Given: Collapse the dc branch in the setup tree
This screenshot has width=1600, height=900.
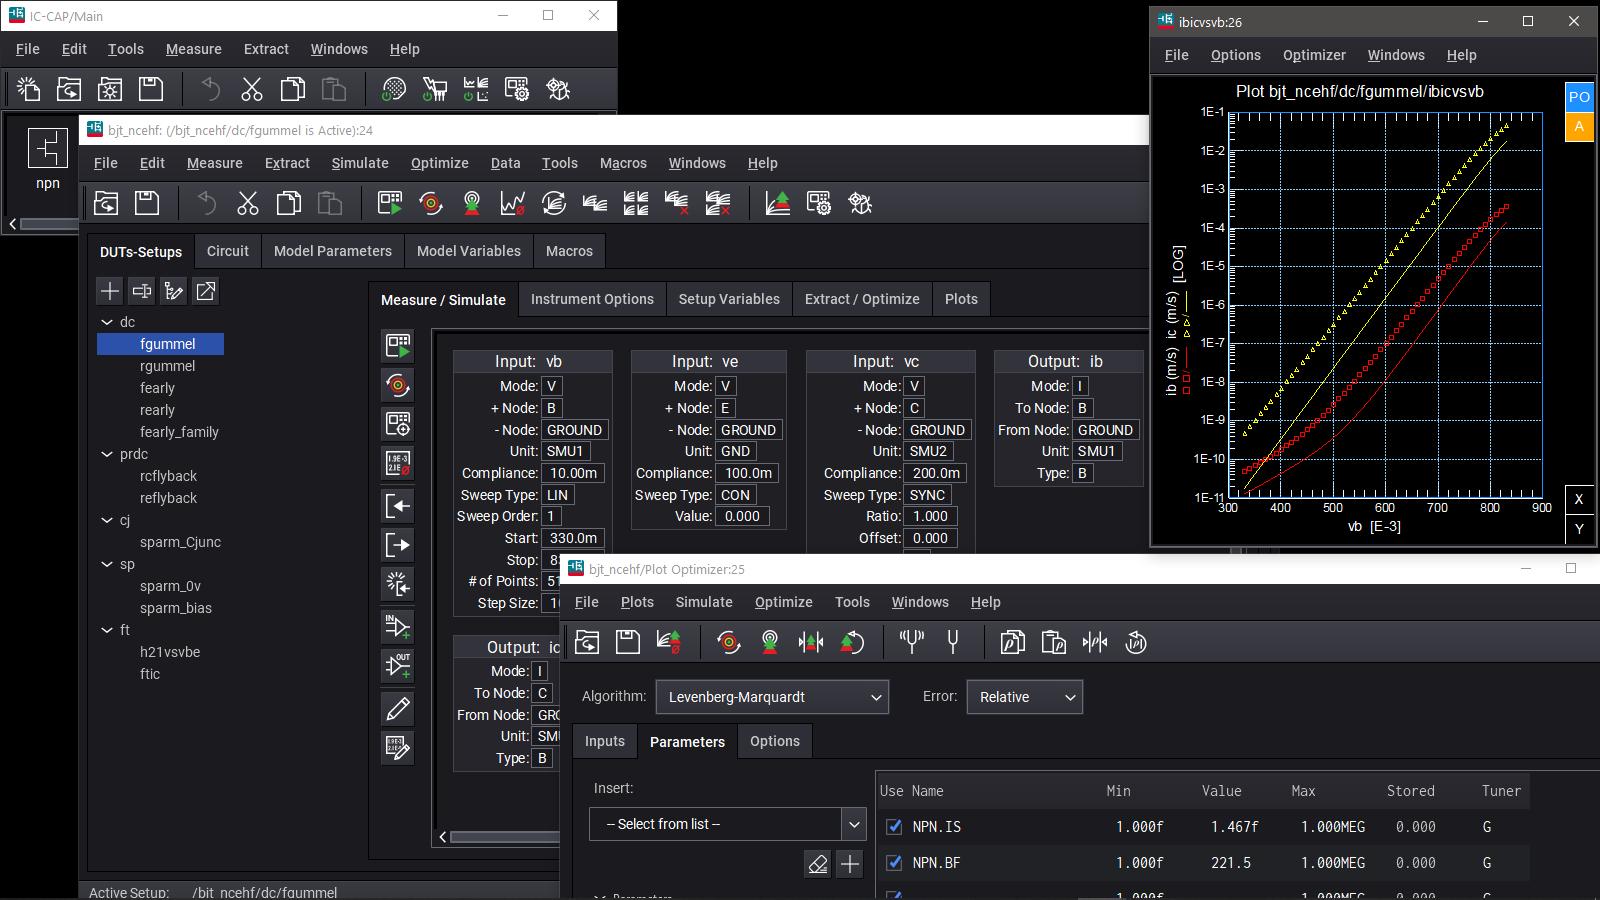Looking at the screenshot, I should pos(107,322).
